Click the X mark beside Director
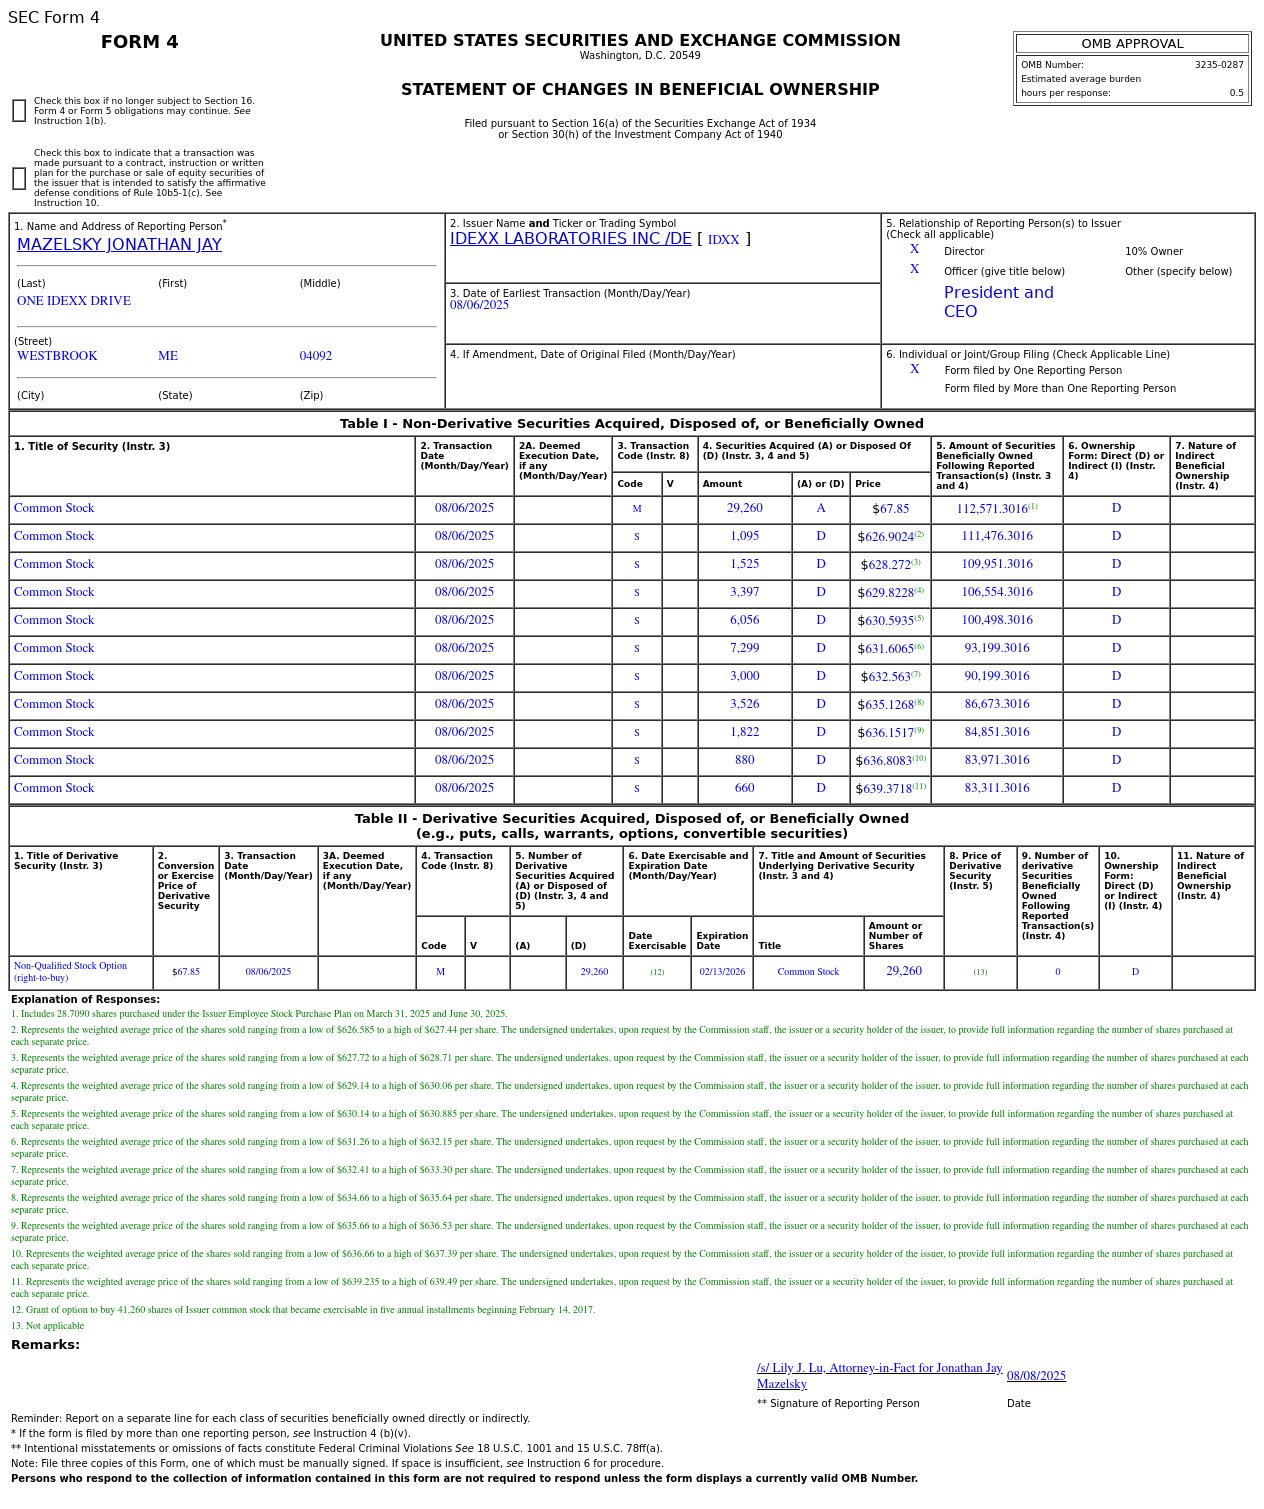Image resolution: width=1264 pixels, height=1509 pixels. (914, 250)
